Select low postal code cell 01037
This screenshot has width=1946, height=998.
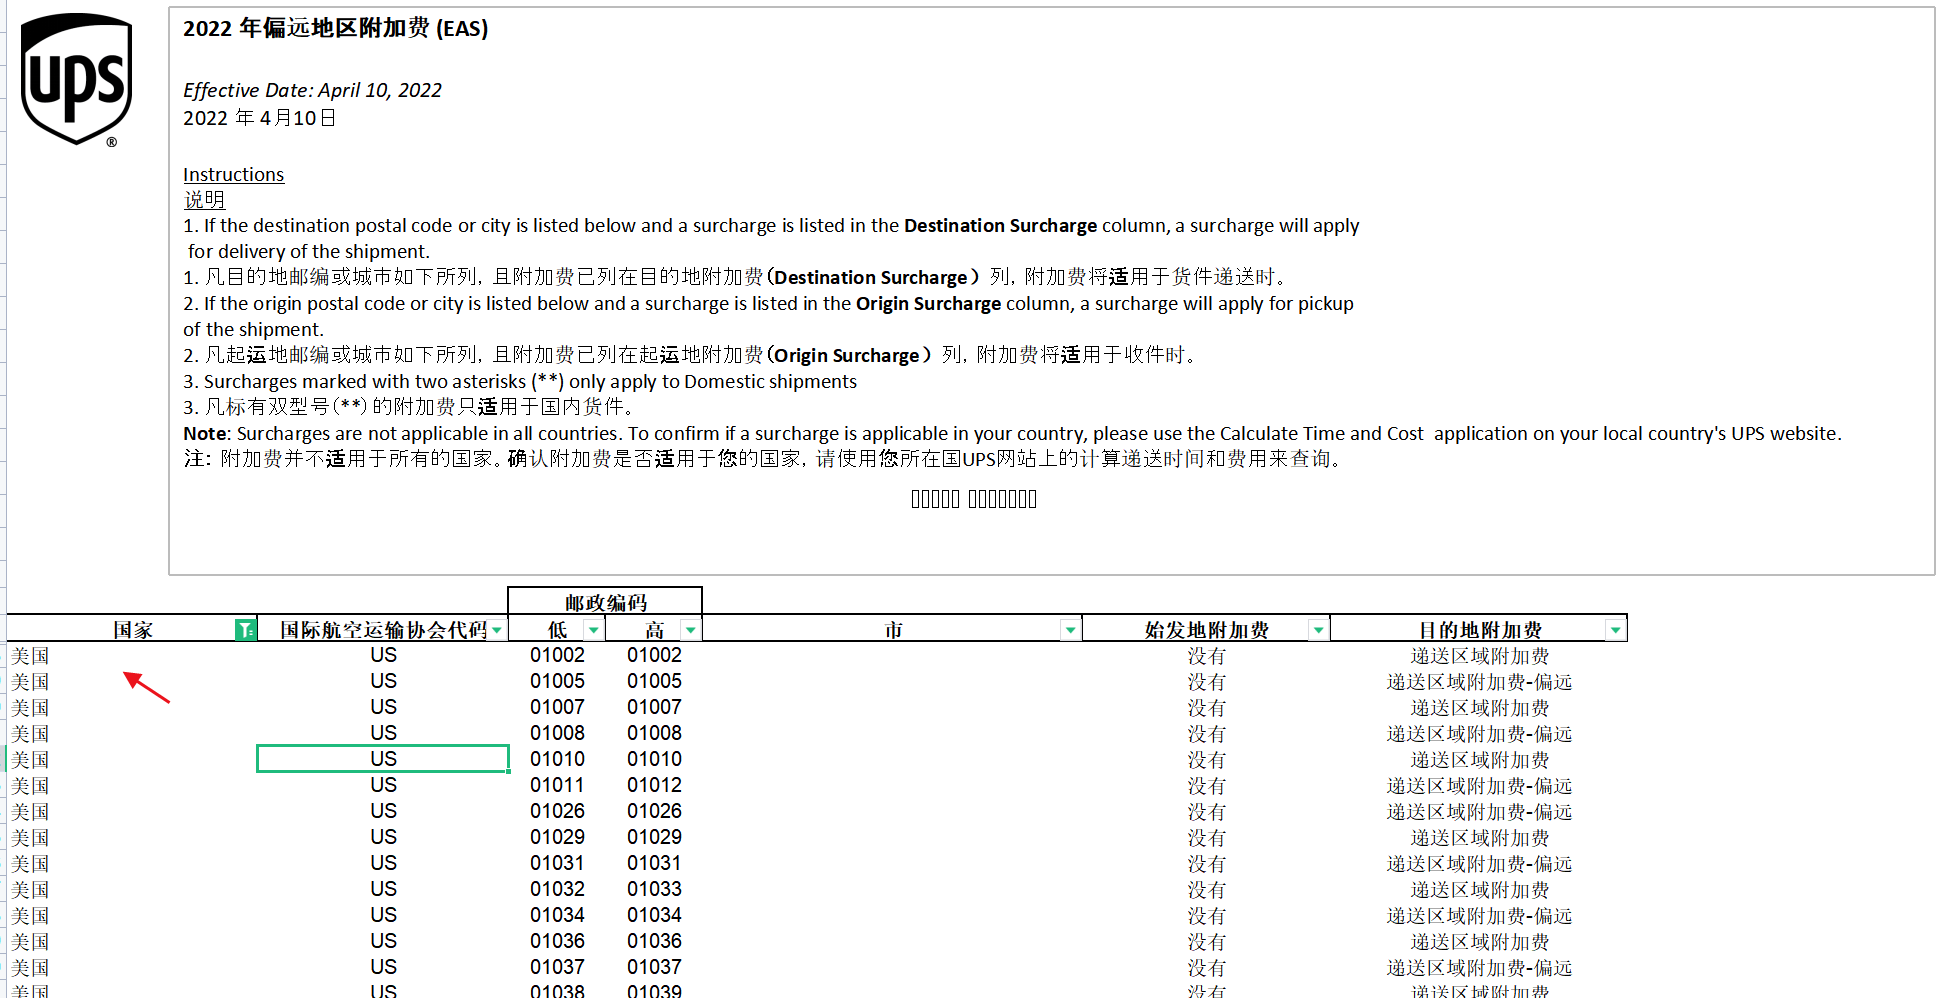(x=557, y=967)
